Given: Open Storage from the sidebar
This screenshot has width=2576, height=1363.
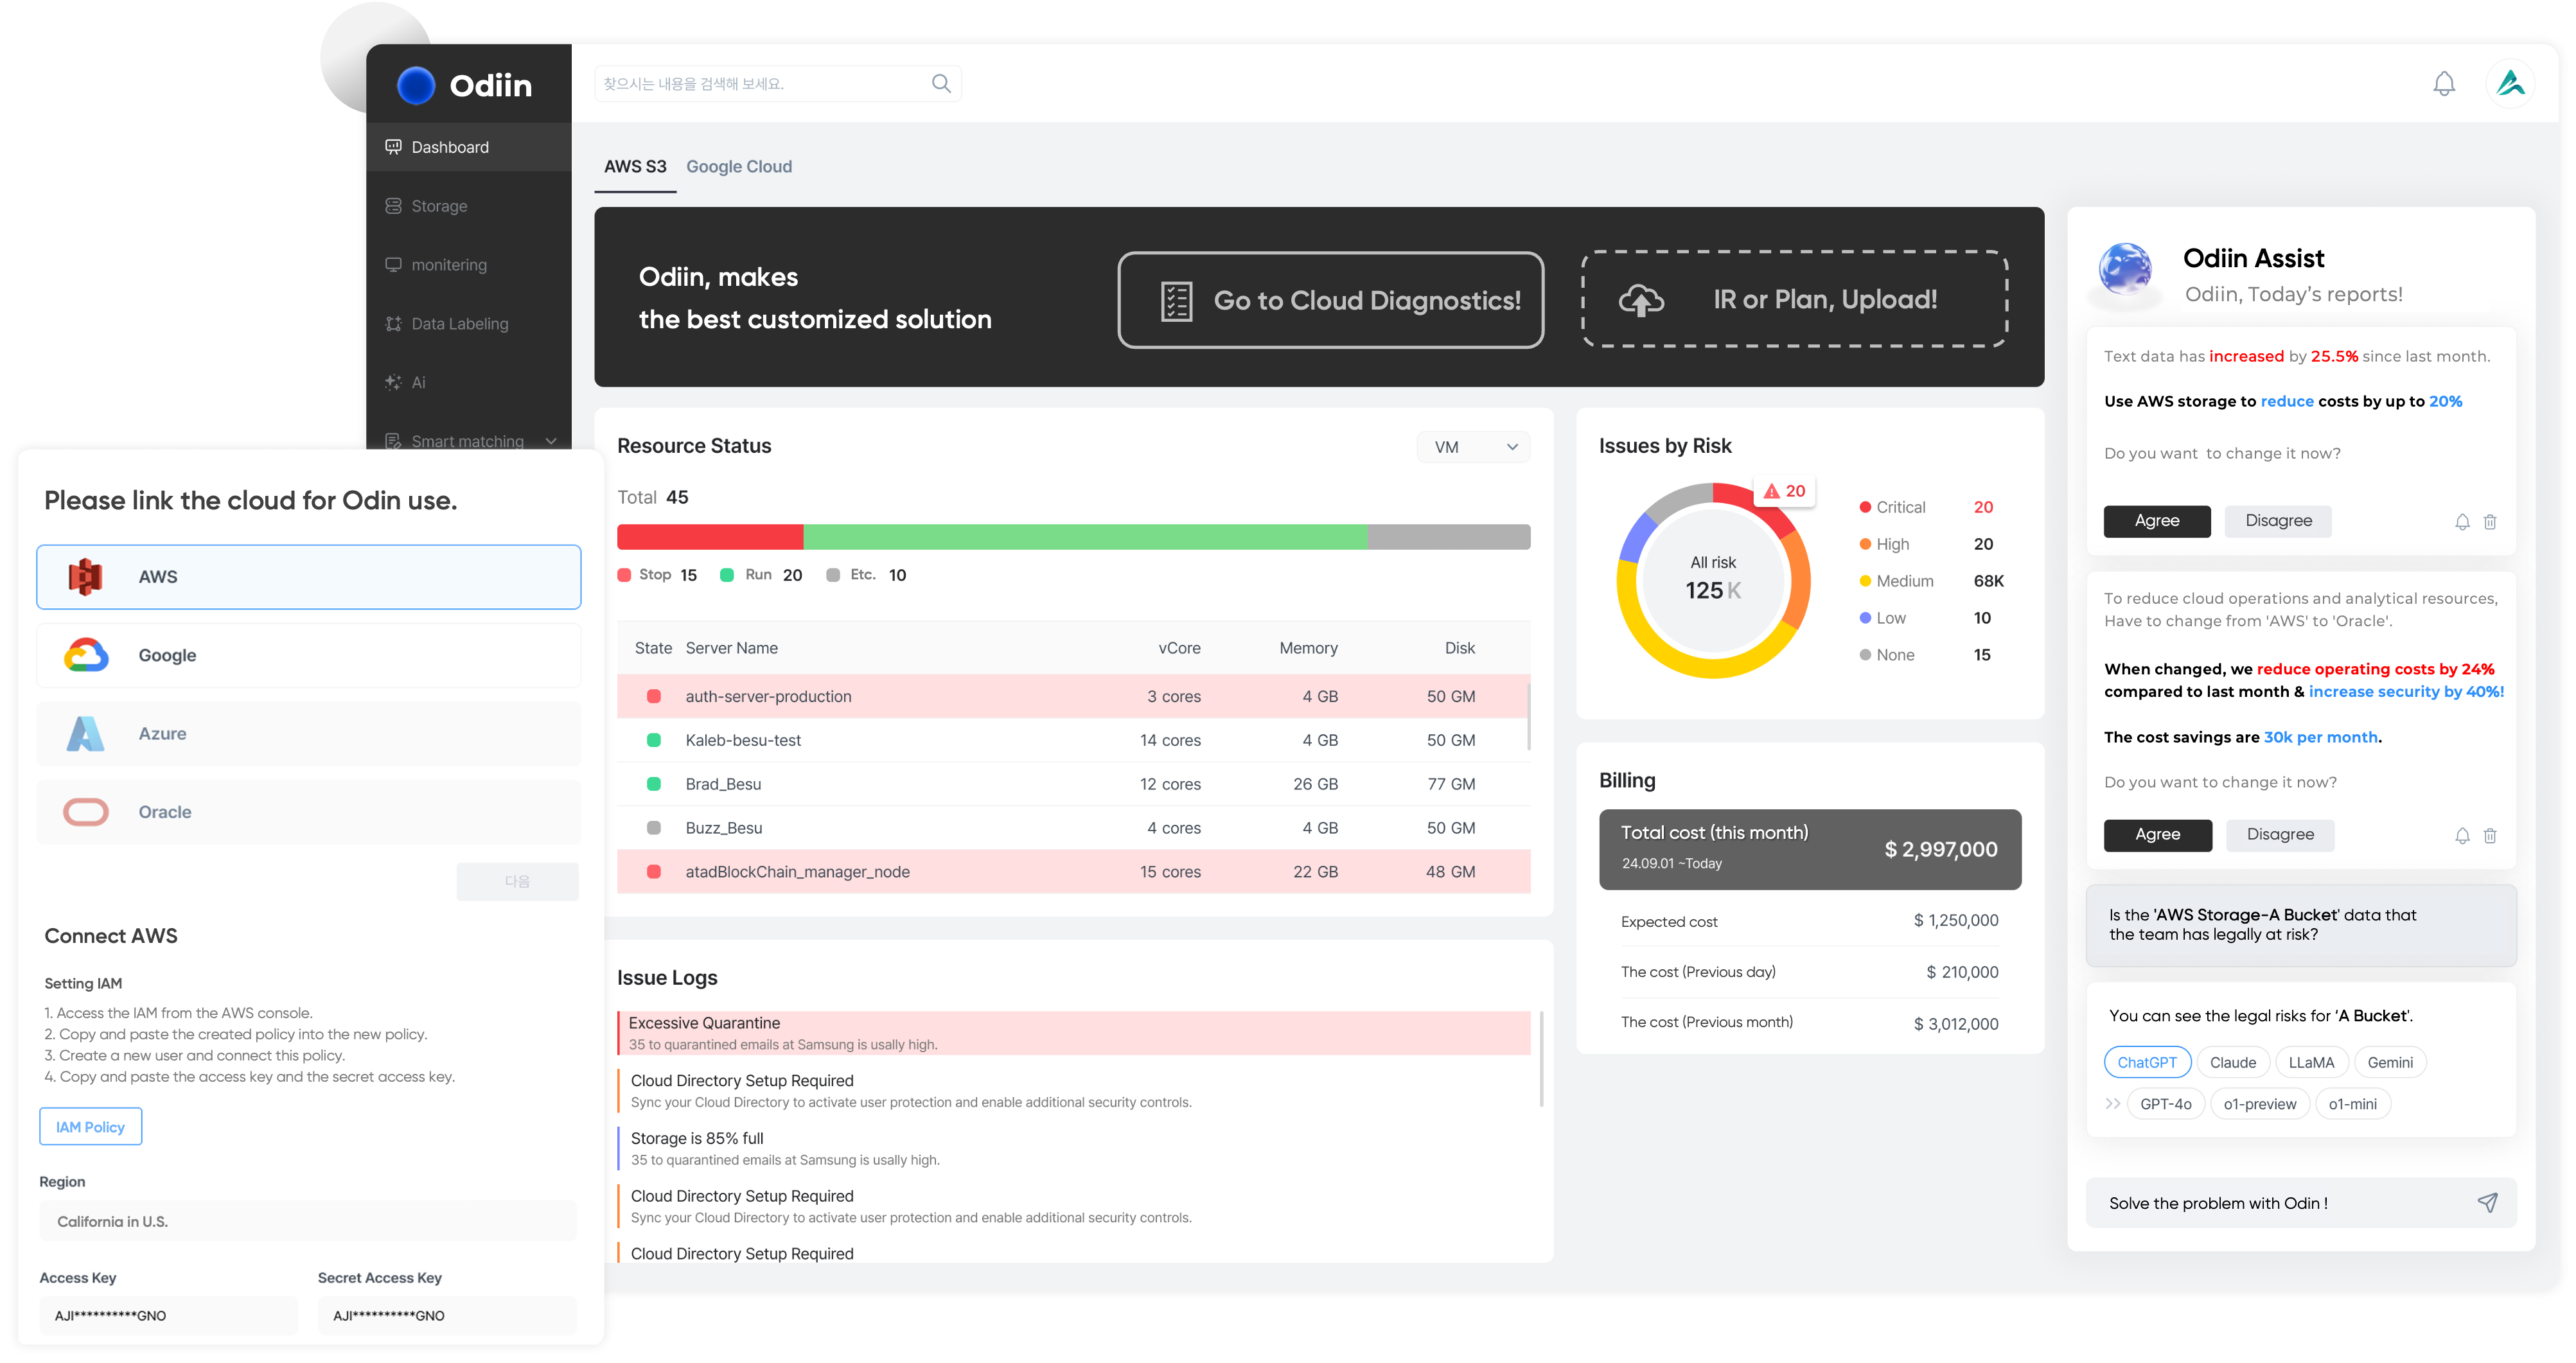Looking at the screenshot, I should click(x=439, y=206).
